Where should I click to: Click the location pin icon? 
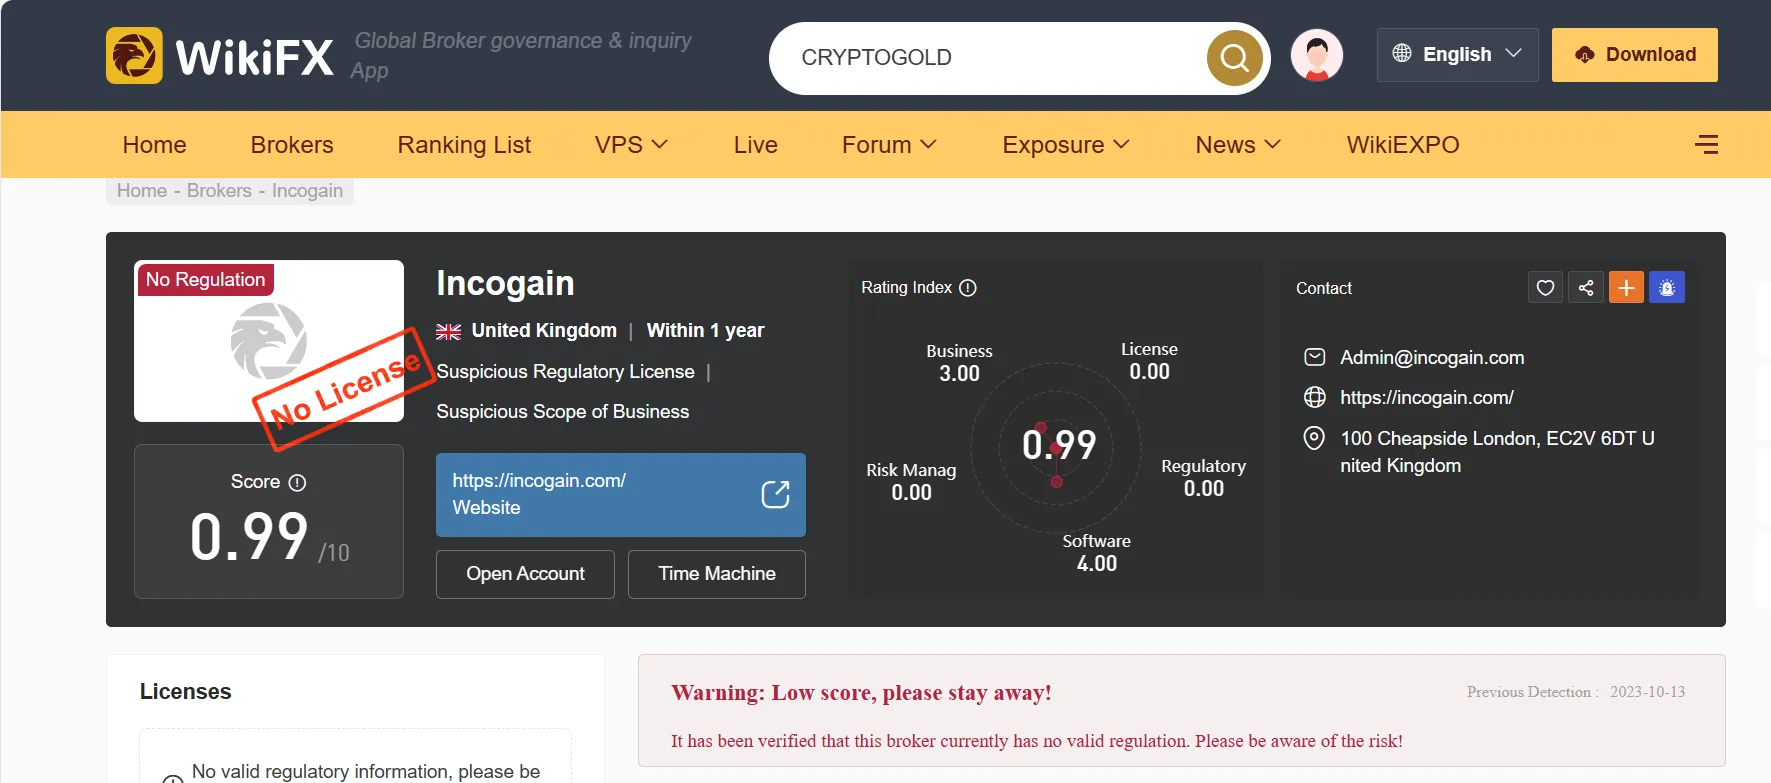tap(1315, 438)
